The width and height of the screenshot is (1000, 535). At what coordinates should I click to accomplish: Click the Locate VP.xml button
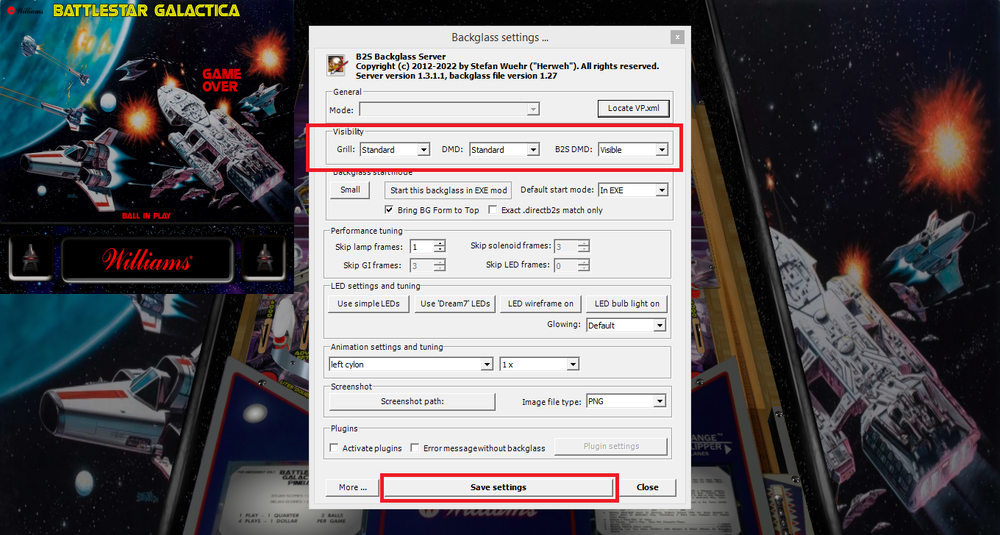[x=634, y=108]
